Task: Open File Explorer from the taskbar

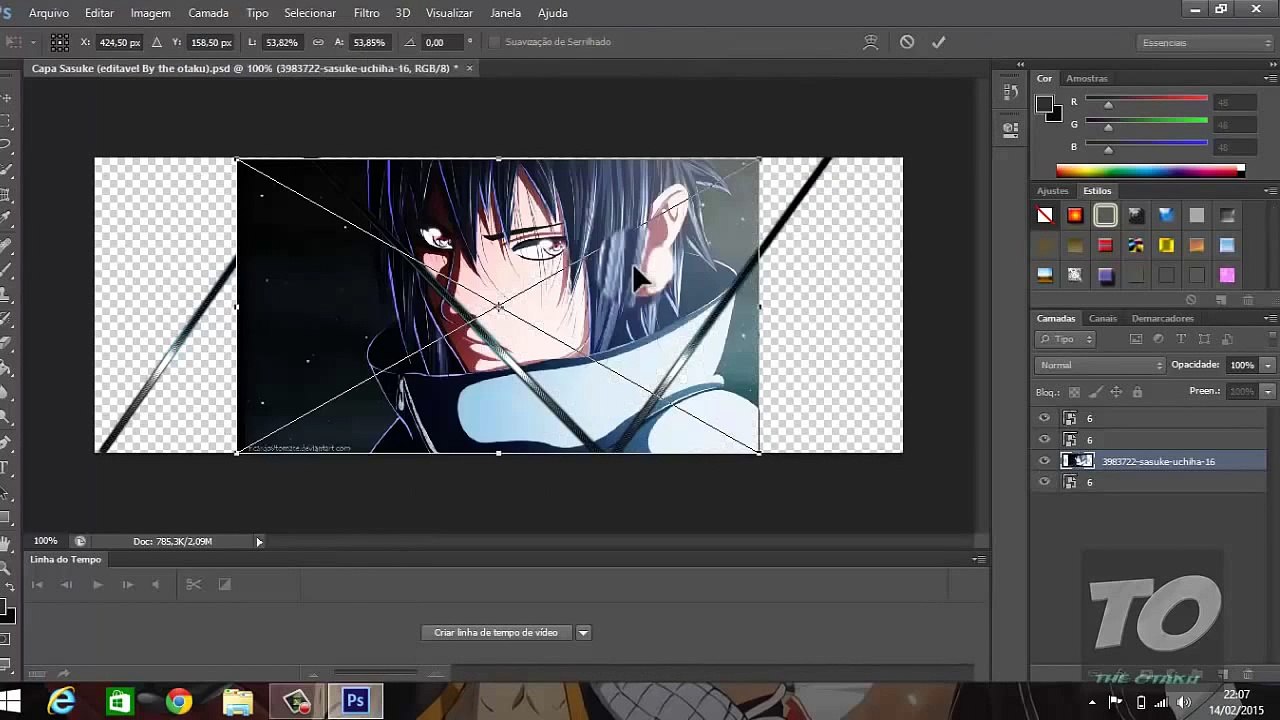Action: tap(237, 702)
